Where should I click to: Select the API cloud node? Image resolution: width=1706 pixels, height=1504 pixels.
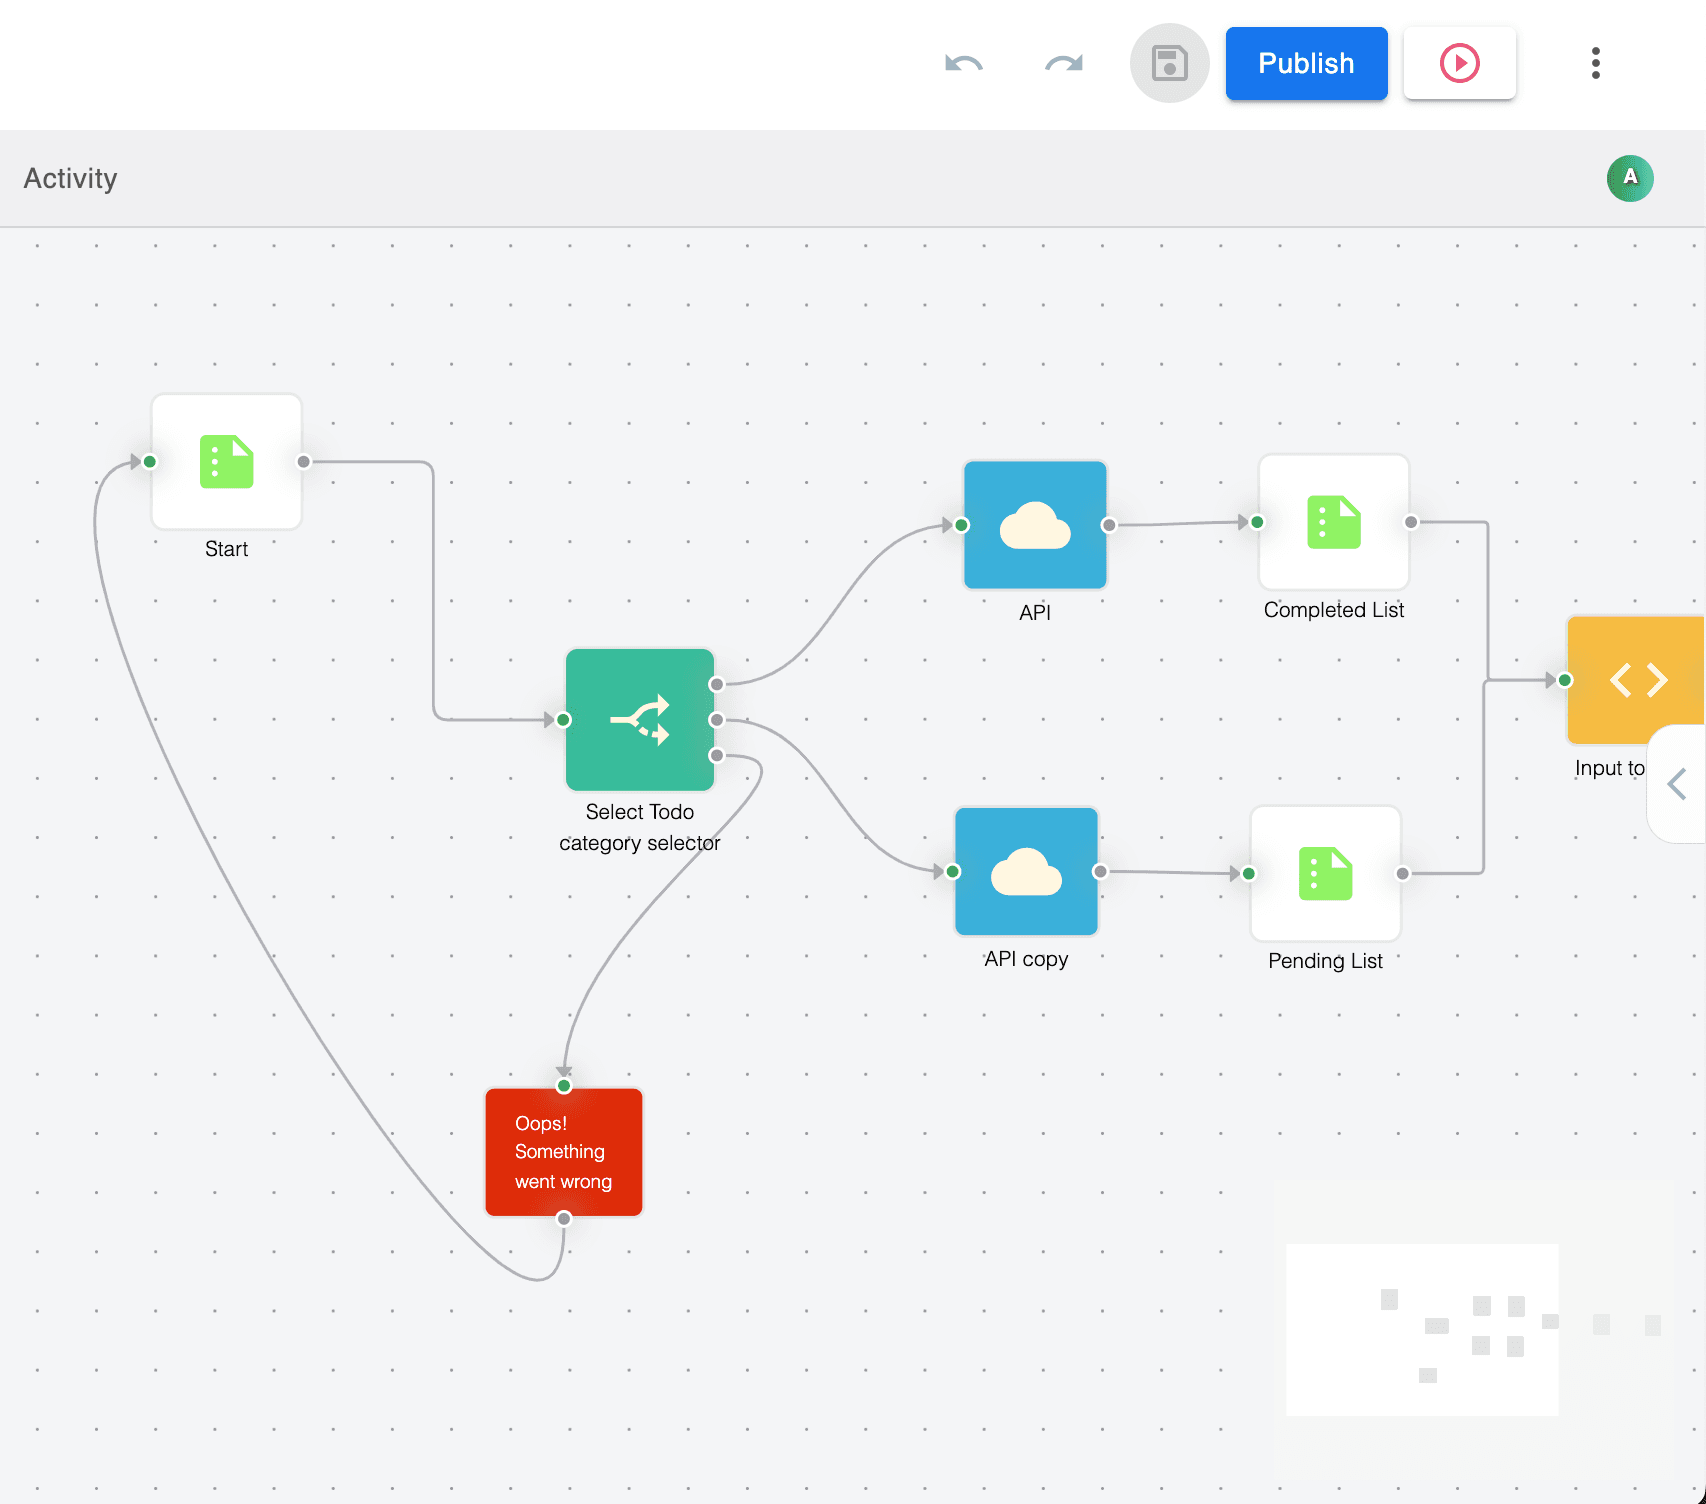[1035, 524]
